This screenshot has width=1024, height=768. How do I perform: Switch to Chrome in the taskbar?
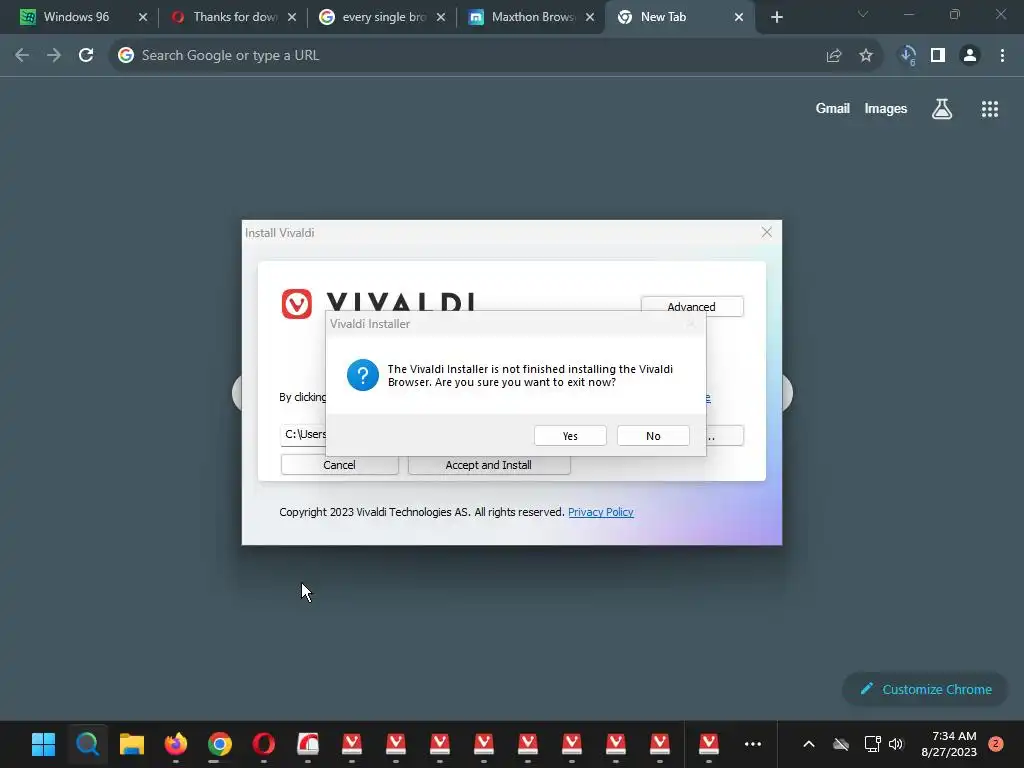click(x=219, y=744)
